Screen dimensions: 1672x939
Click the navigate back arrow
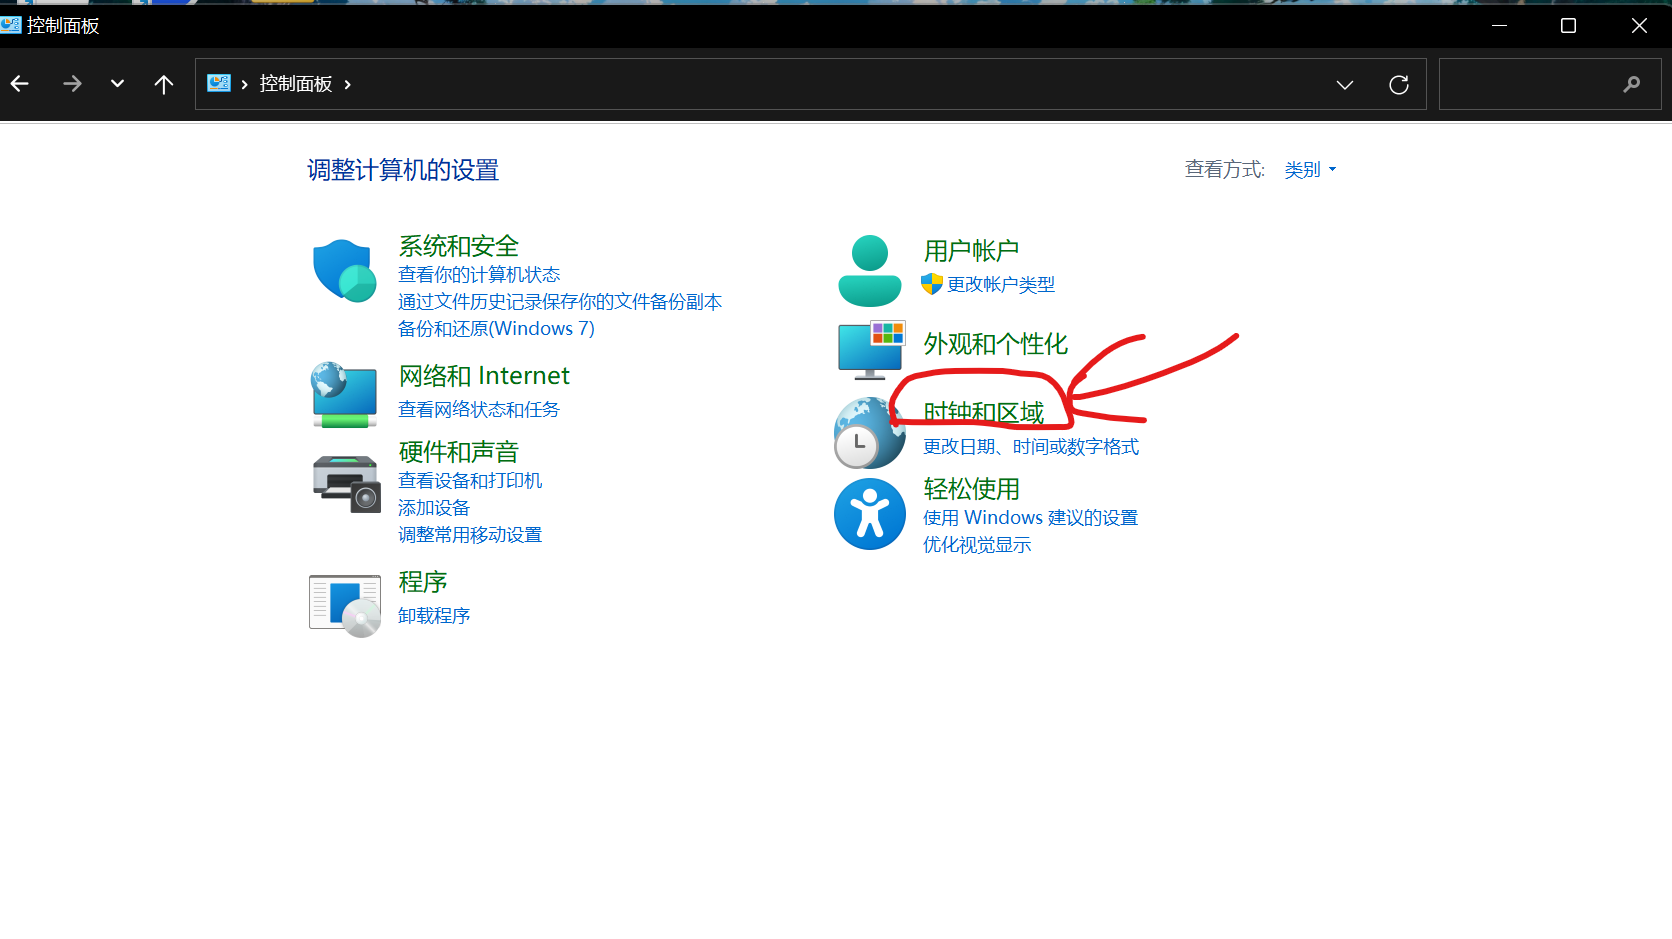tap(20, 84)
